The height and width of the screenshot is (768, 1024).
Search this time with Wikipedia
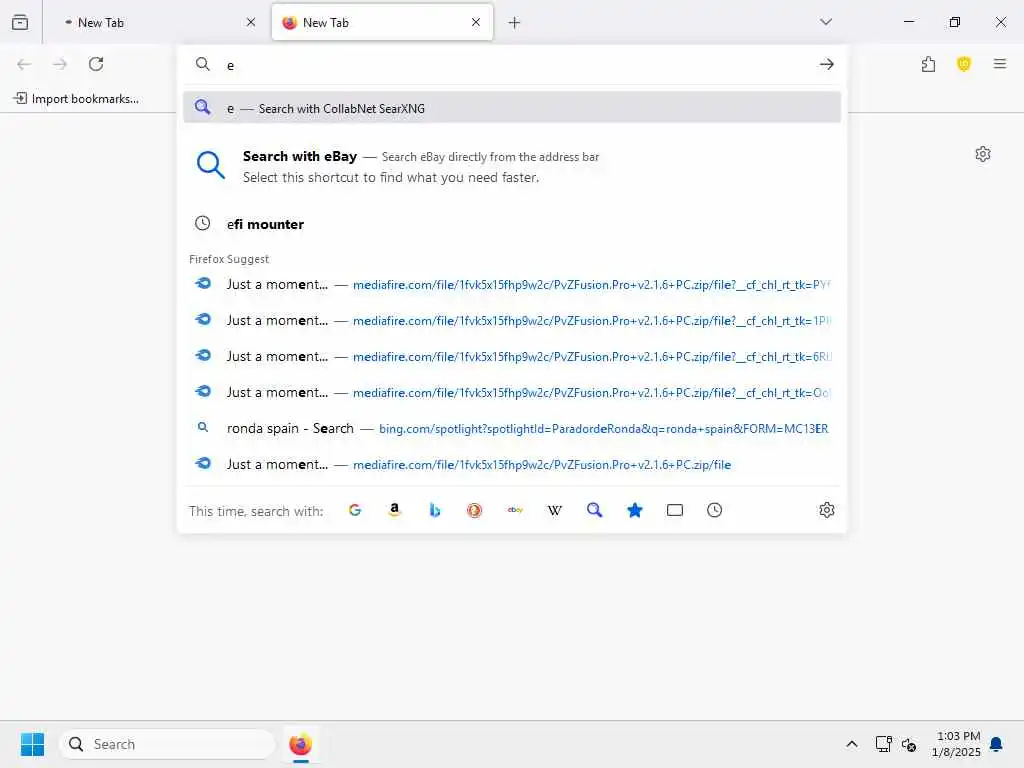click(x=554, y=510)
